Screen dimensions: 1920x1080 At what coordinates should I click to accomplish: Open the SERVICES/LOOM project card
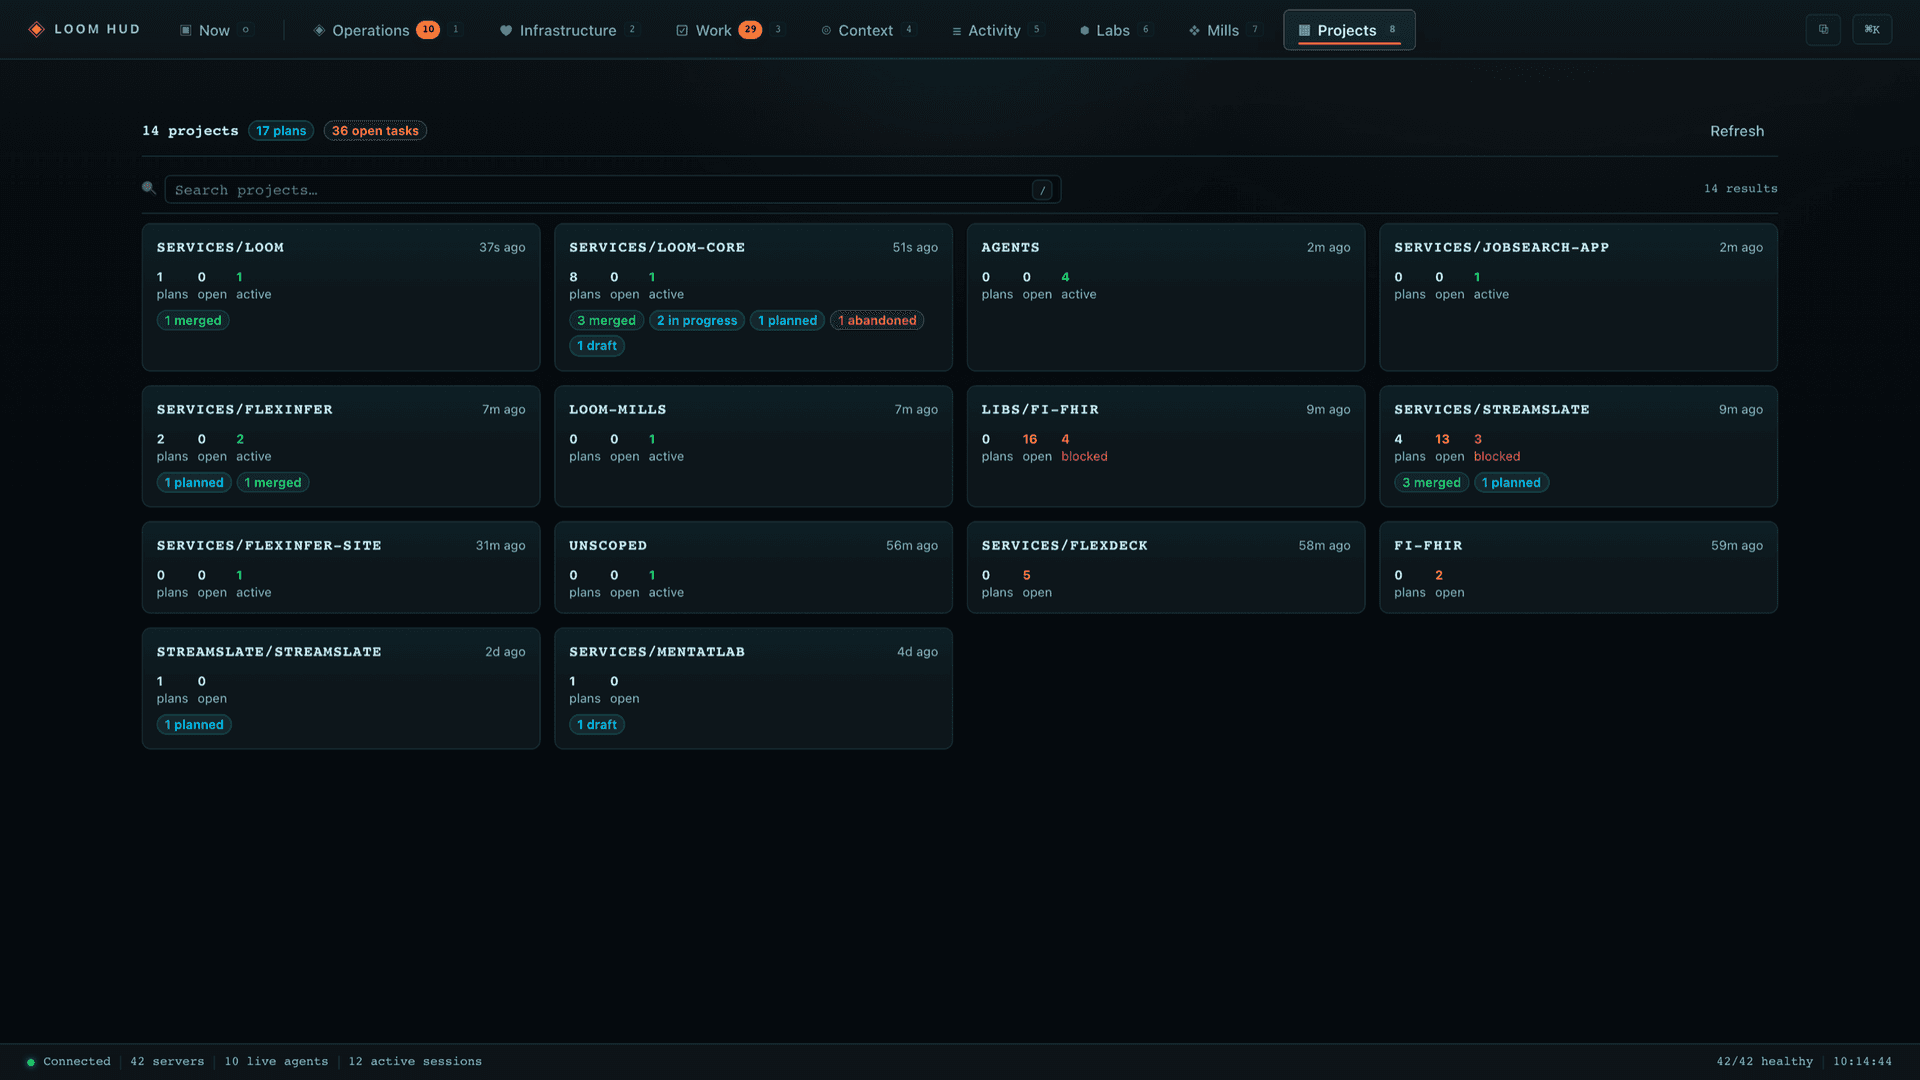coord(341,297)
